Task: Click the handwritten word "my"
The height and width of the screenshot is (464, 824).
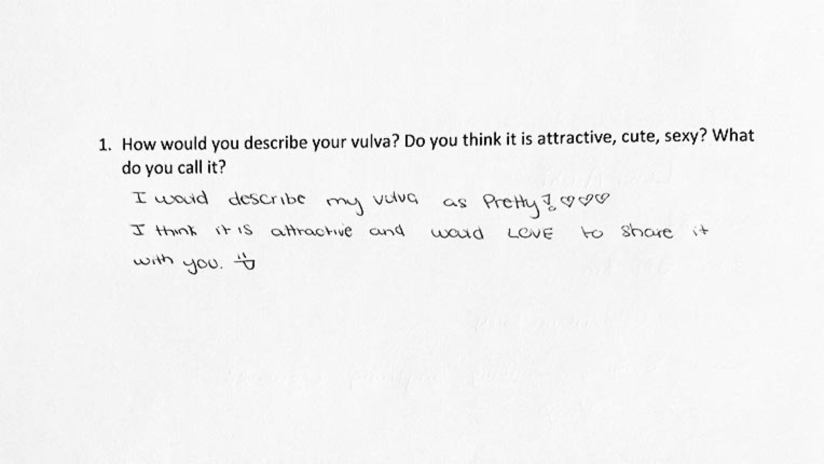Action: click(x=345, y=201)
